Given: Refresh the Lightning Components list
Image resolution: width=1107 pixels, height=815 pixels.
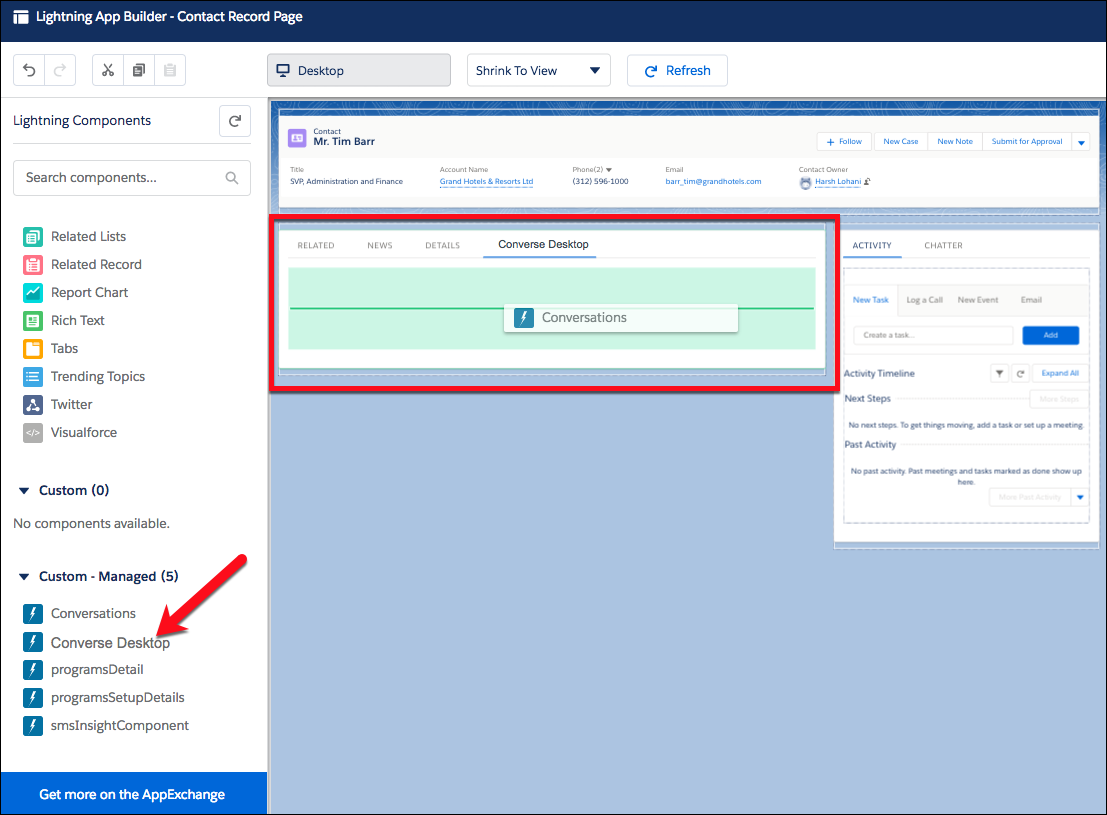Looking at the screenshot, I should click(235, 121).
